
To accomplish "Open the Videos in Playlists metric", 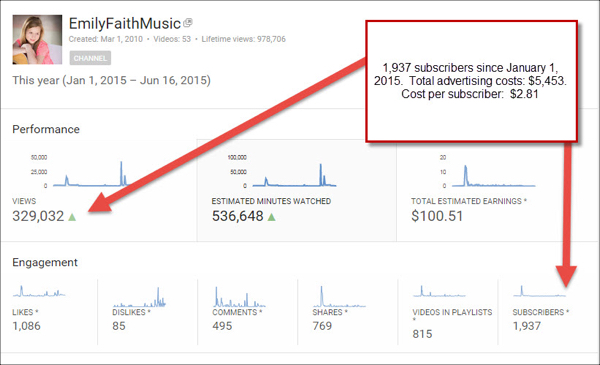I will tap(452, 312).
